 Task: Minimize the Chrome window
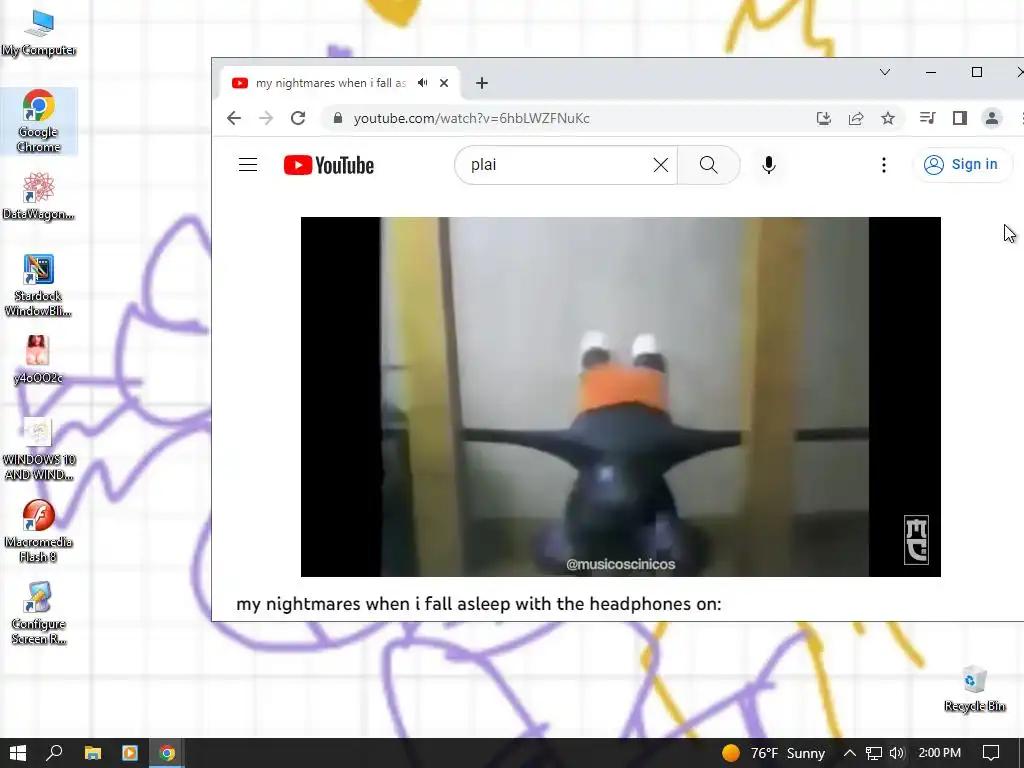pyautogui.click(x=931, y=72)
